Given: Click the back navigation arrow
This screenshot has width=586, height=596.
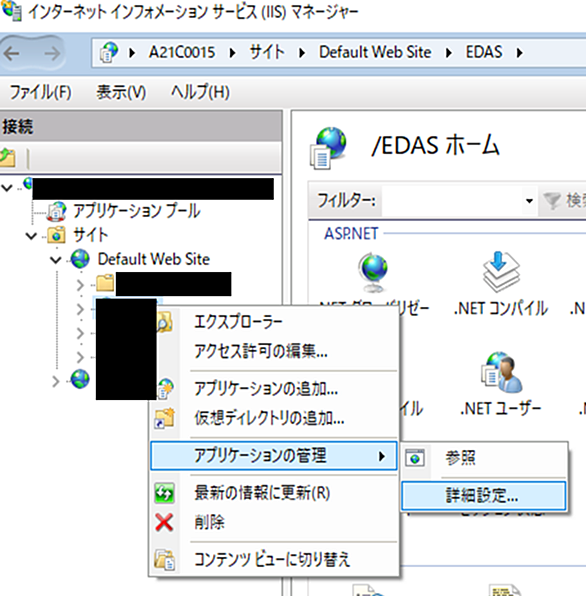Looking at the screenshot, I should tap(12, 54).
